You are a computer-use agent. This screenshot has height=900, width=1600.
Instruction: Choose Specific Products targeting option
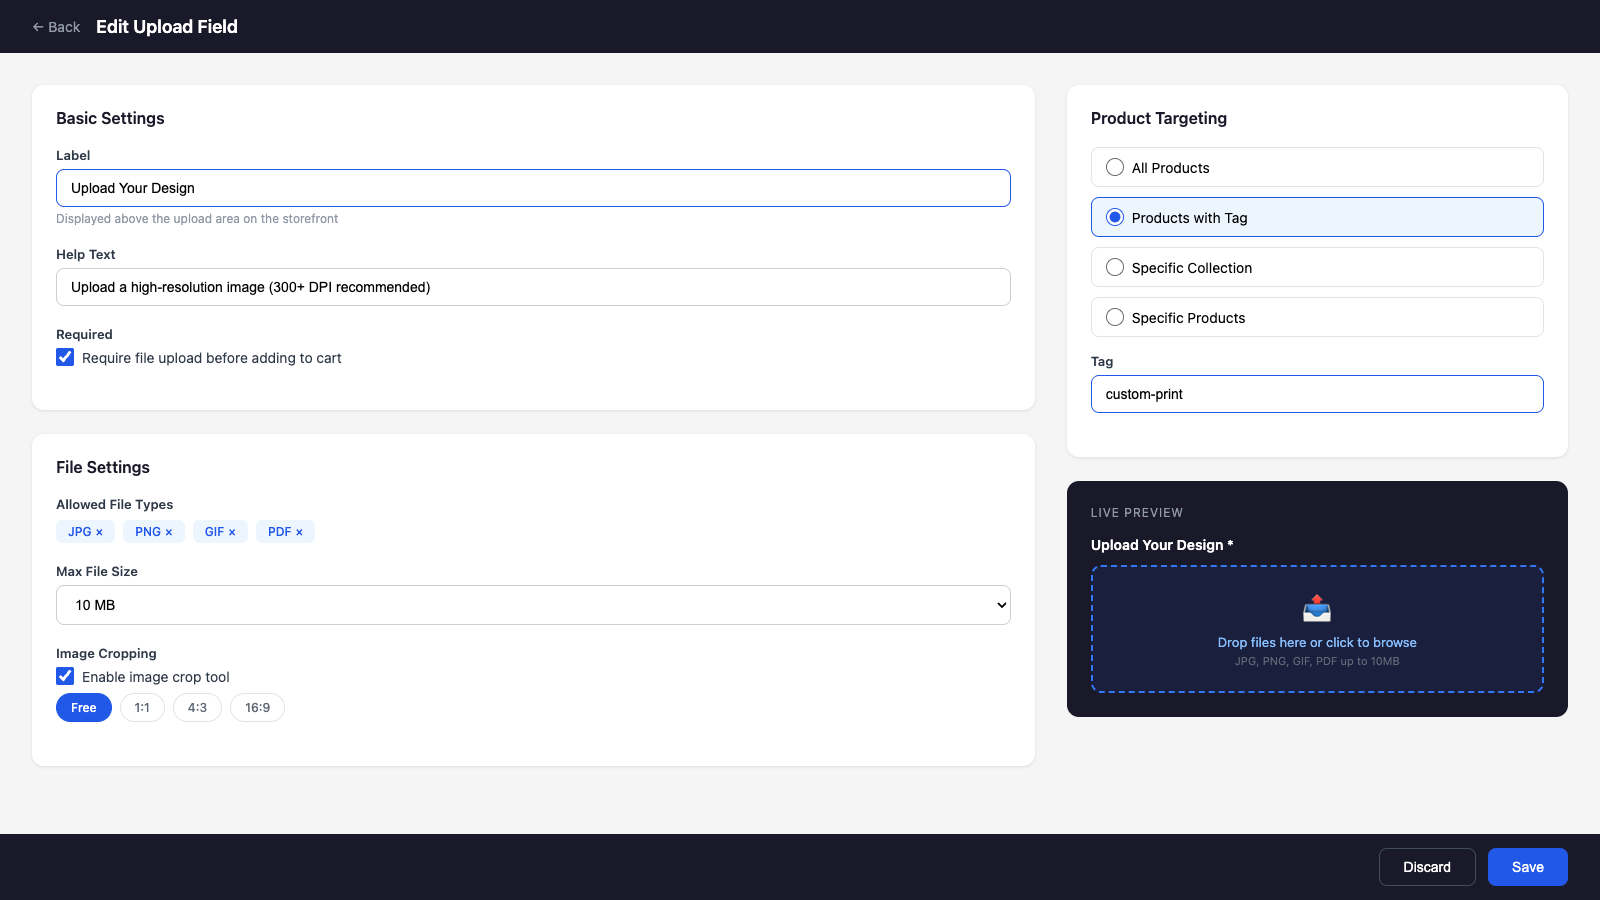1114,317
